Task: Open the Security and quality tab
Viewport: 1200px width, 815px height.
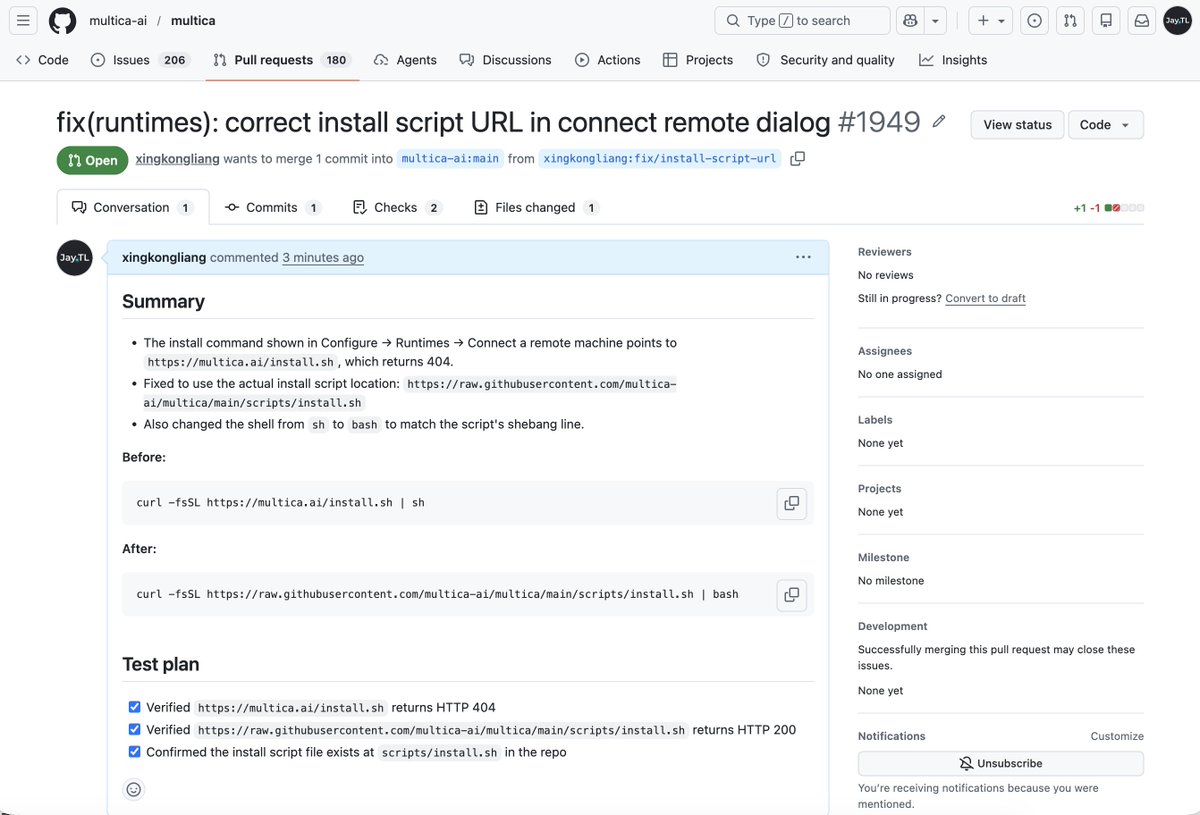Action: 825,60
